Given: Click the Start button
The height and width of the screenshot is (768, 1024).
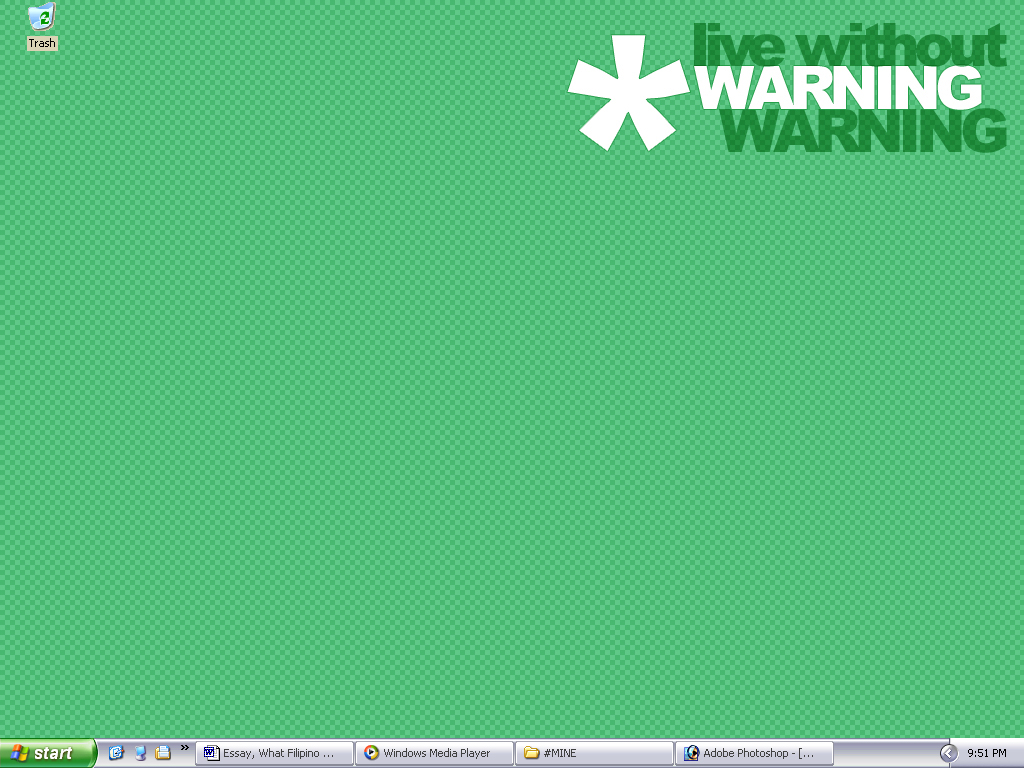Looking at the screenshot, I should [48, 753].
